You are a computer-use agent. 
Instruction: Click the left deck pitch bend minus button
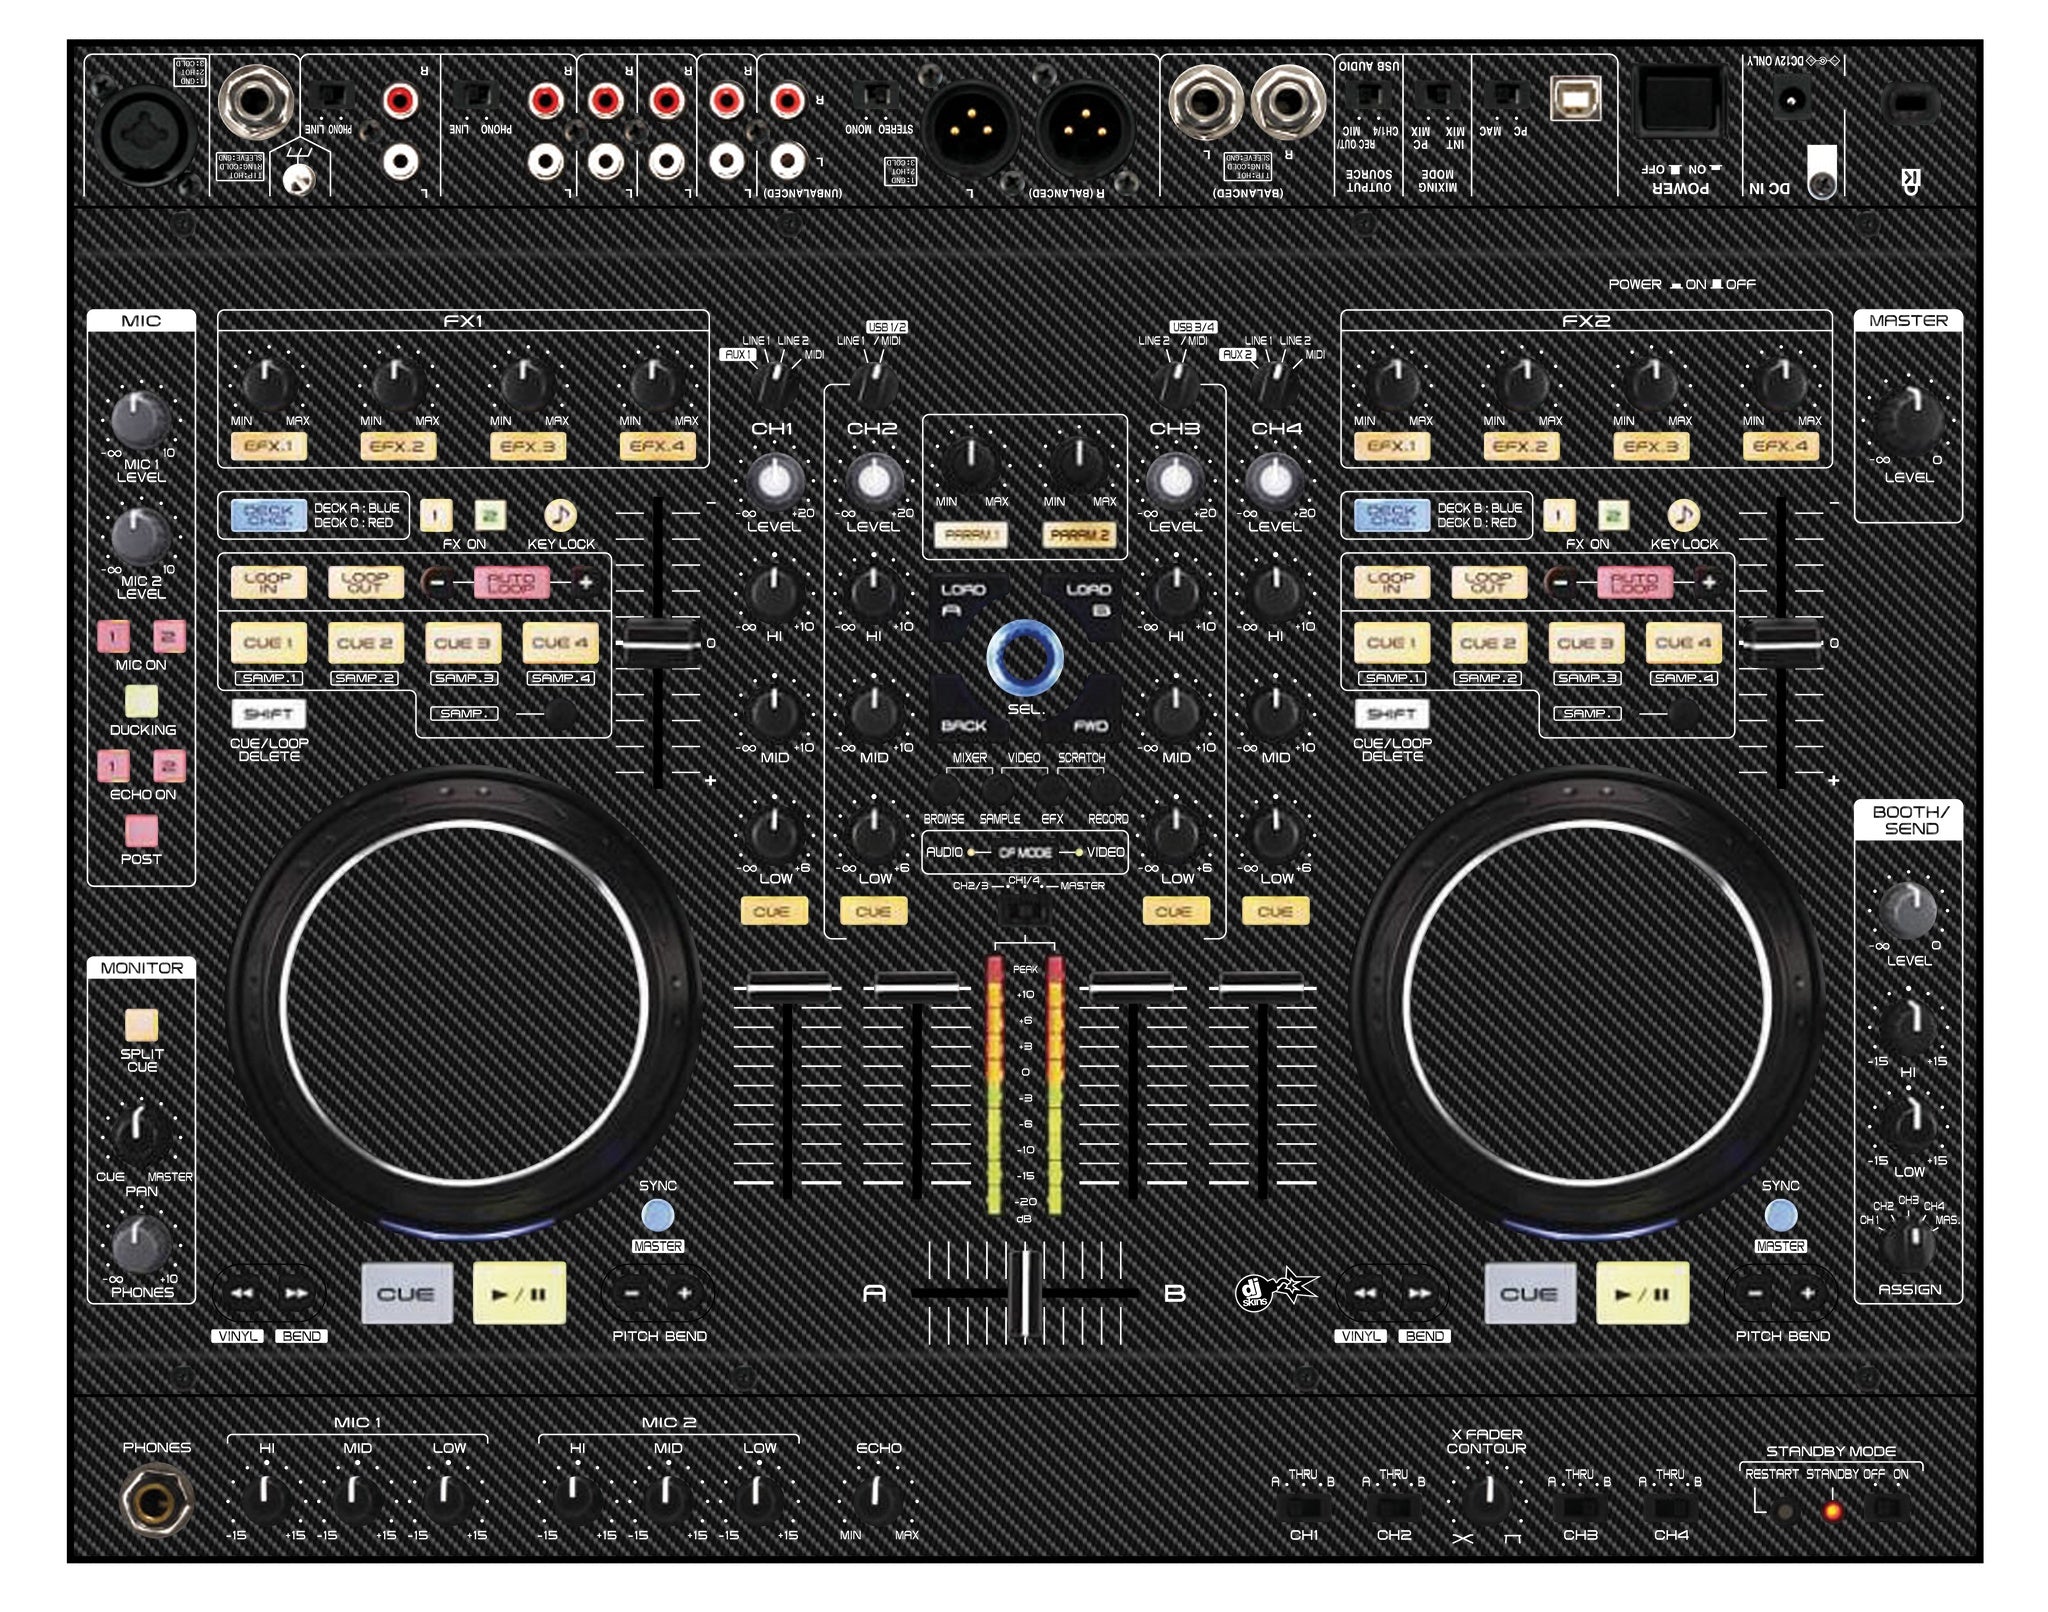[632, 1293]
